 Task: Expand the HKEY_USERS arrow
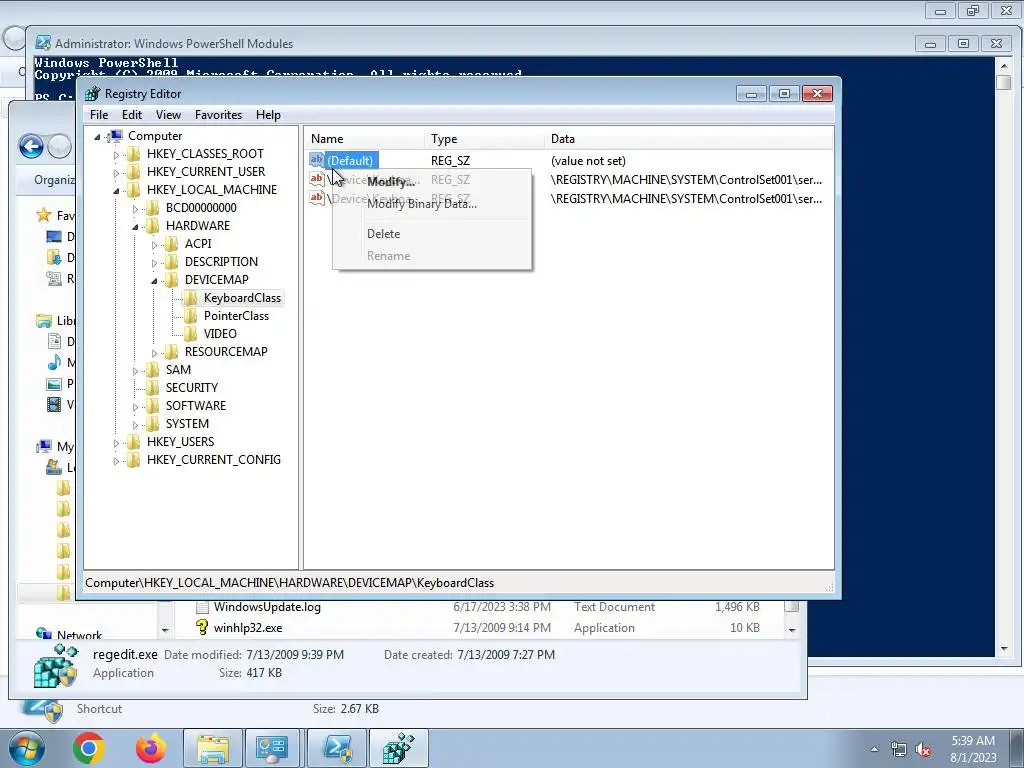[116, 443]
